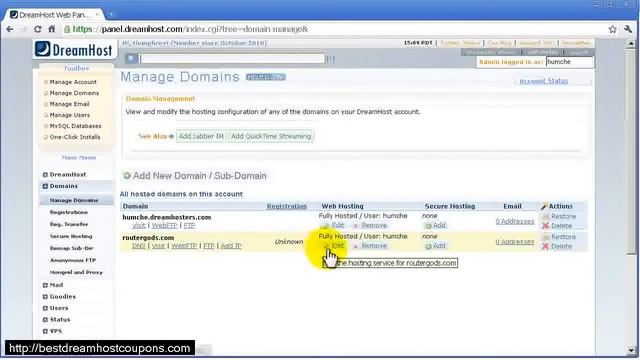This screenshot has height=360, width=640.
Task: Open the Account Status link
Action: click(x=543, y=81)
